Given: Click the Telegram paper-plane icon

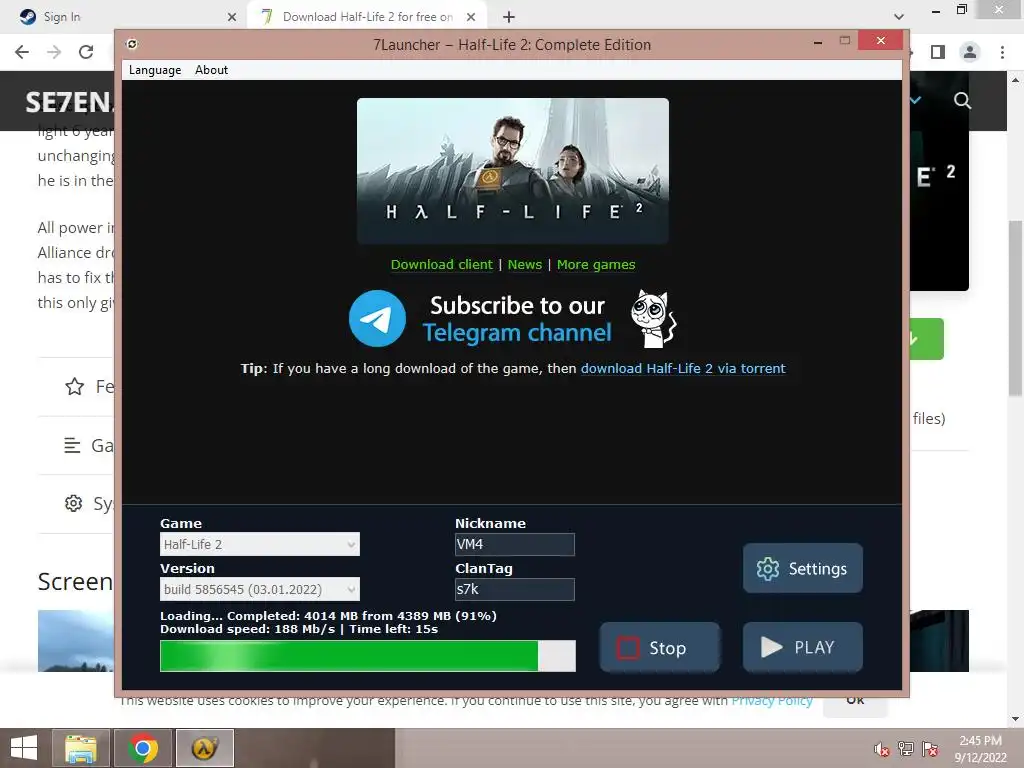Looking at the screenshot, I should coord(377,319).
